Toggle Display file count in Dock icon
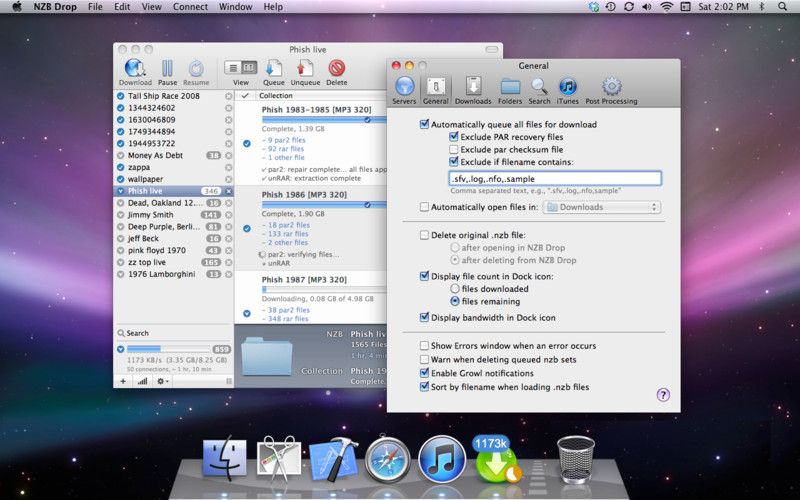Screen dimensions: 800x500 pyautogui.click(x=424, y=276)
